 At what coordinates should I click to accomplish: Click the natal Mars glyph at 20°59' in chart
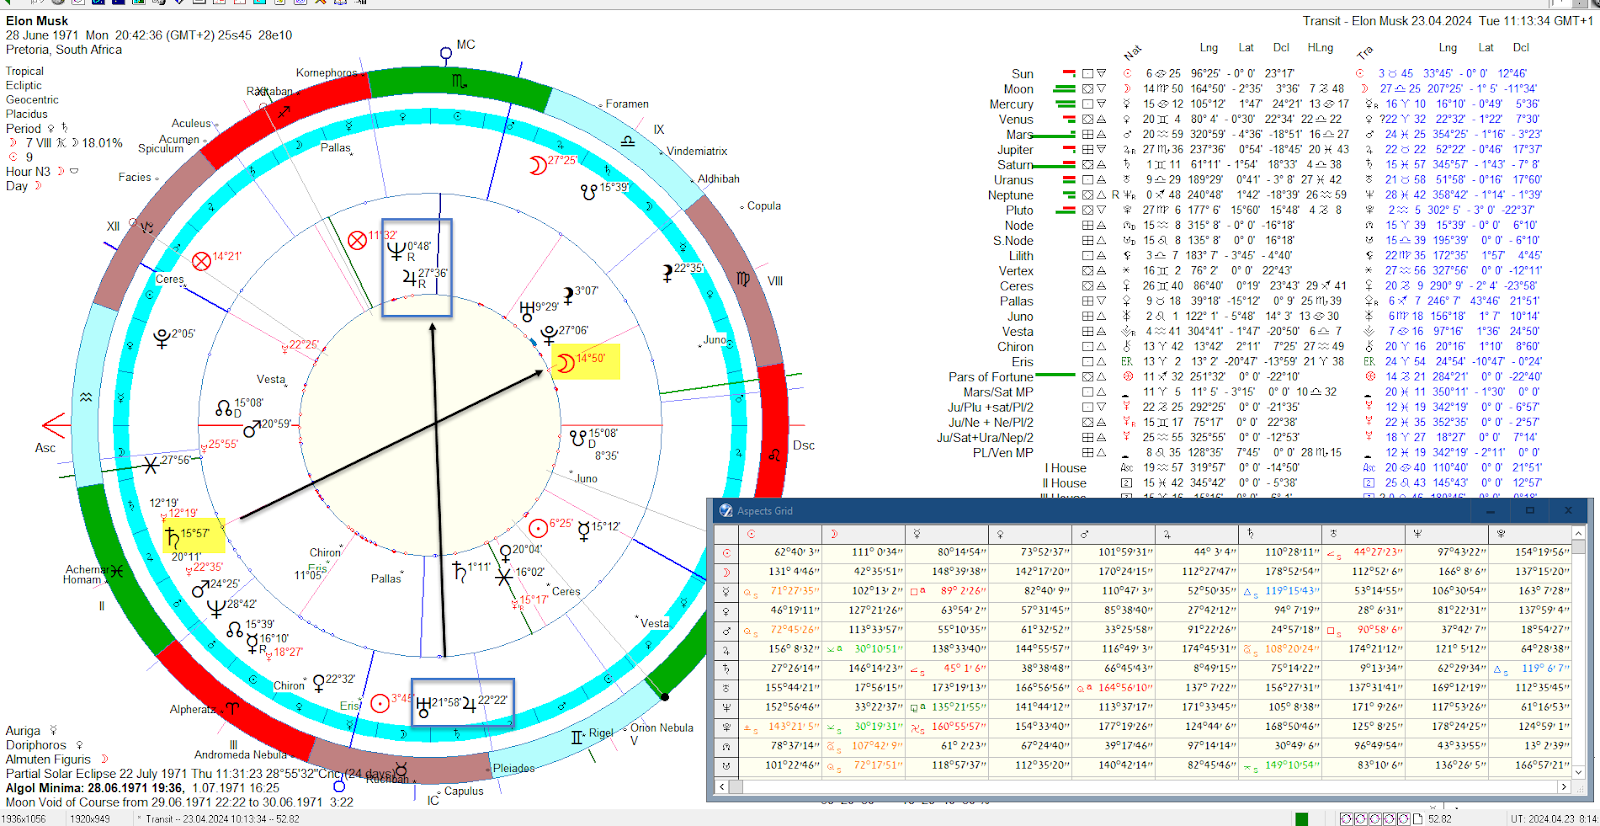[x=252, y=428]
